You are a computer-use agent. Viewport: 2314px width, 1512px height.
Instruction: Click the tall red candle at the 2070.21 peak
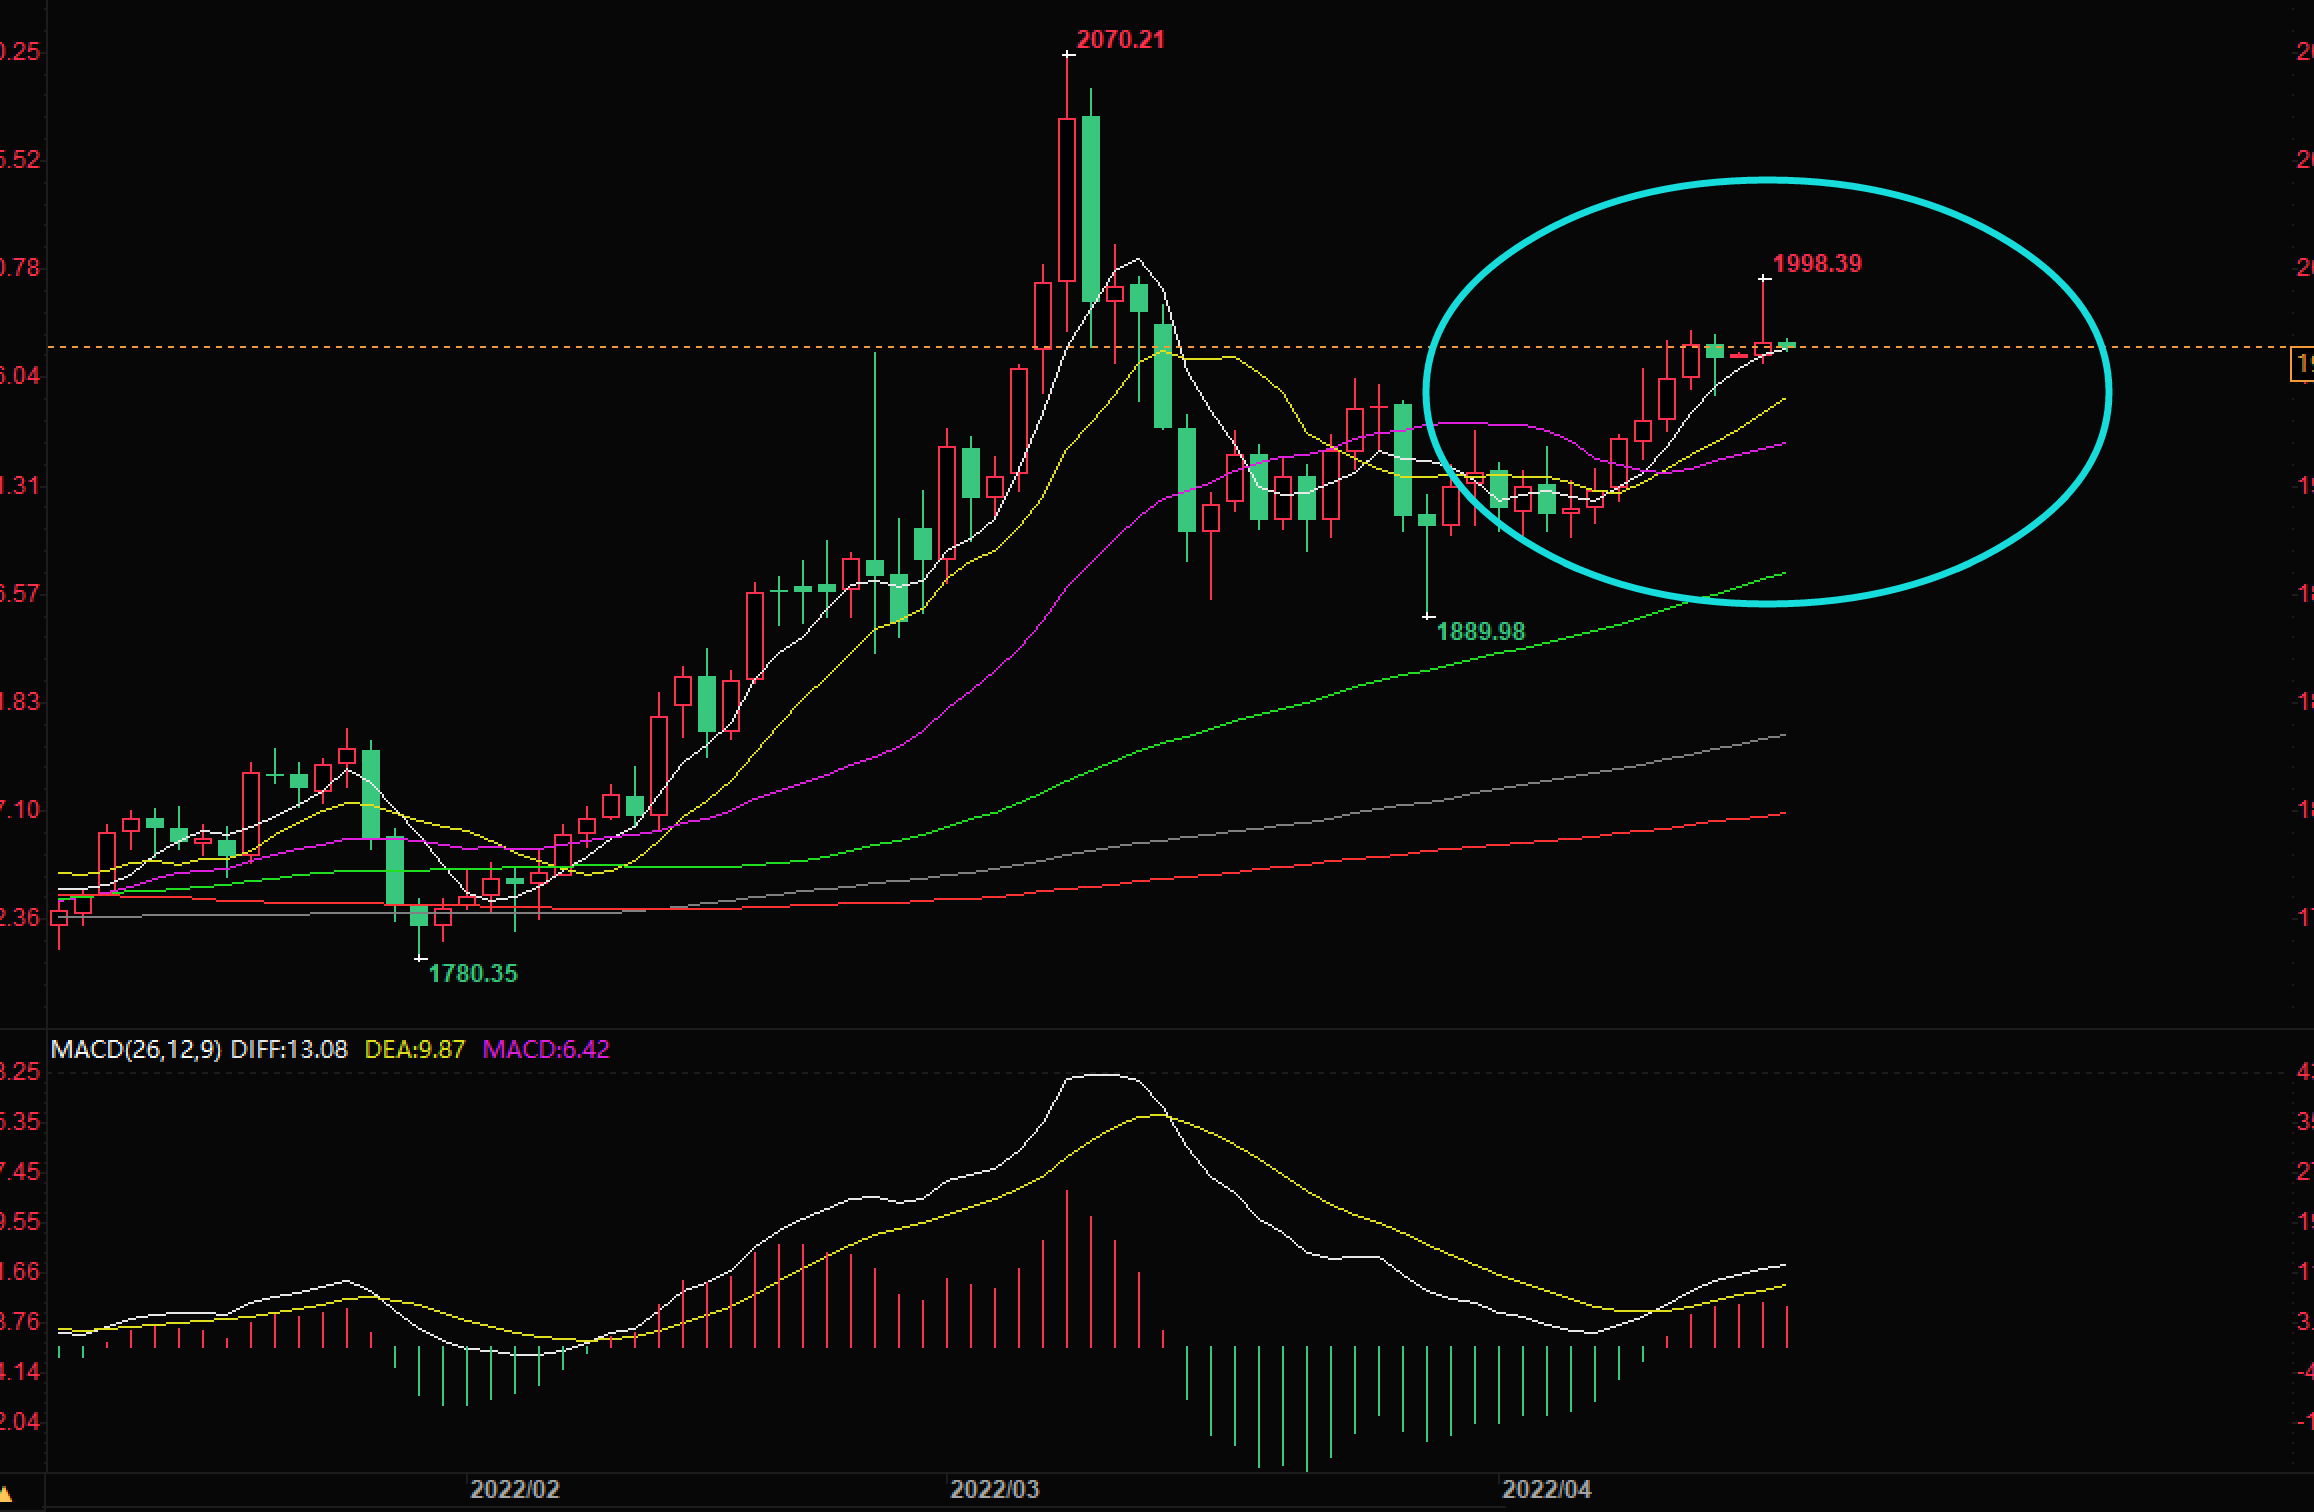tap(1067, 200)
